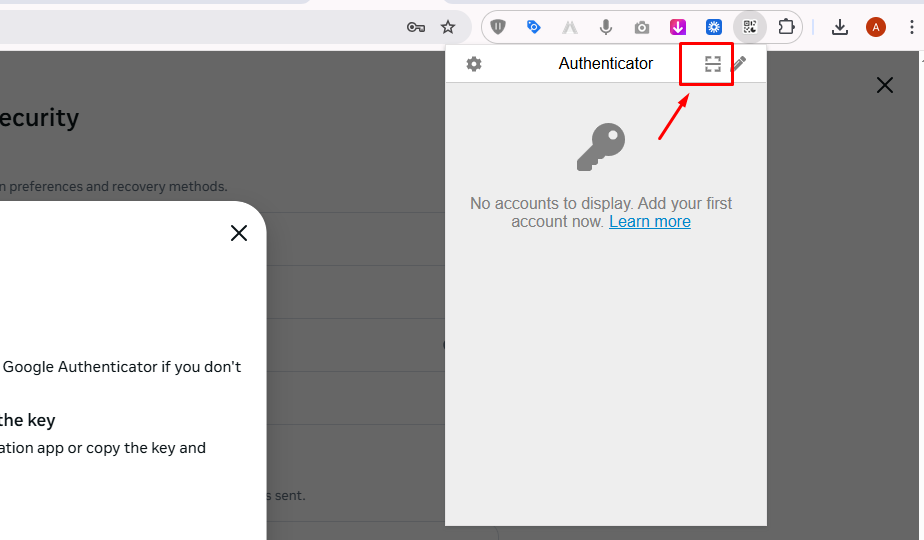
Task: Click the password key icon in address bar
Action: click(x=416, y=27)
